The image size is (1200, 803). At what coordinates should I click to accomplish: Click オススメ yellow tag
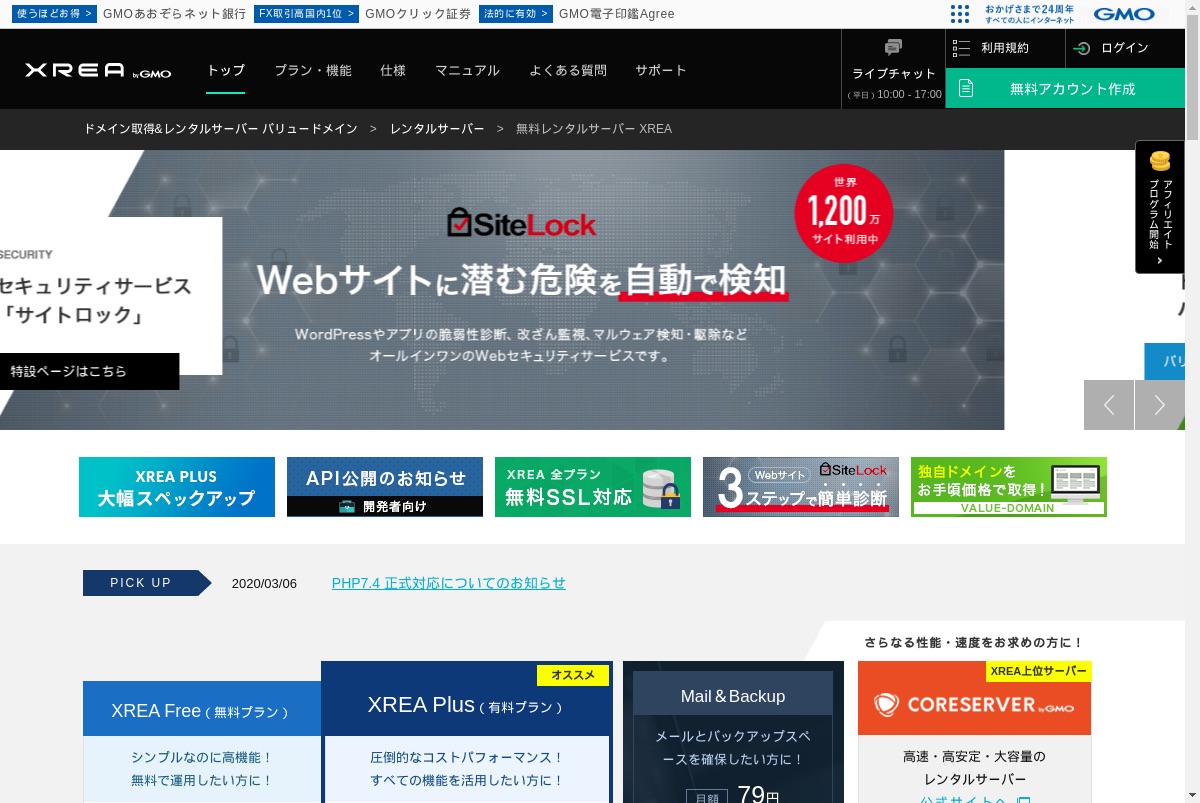point(573,675)
